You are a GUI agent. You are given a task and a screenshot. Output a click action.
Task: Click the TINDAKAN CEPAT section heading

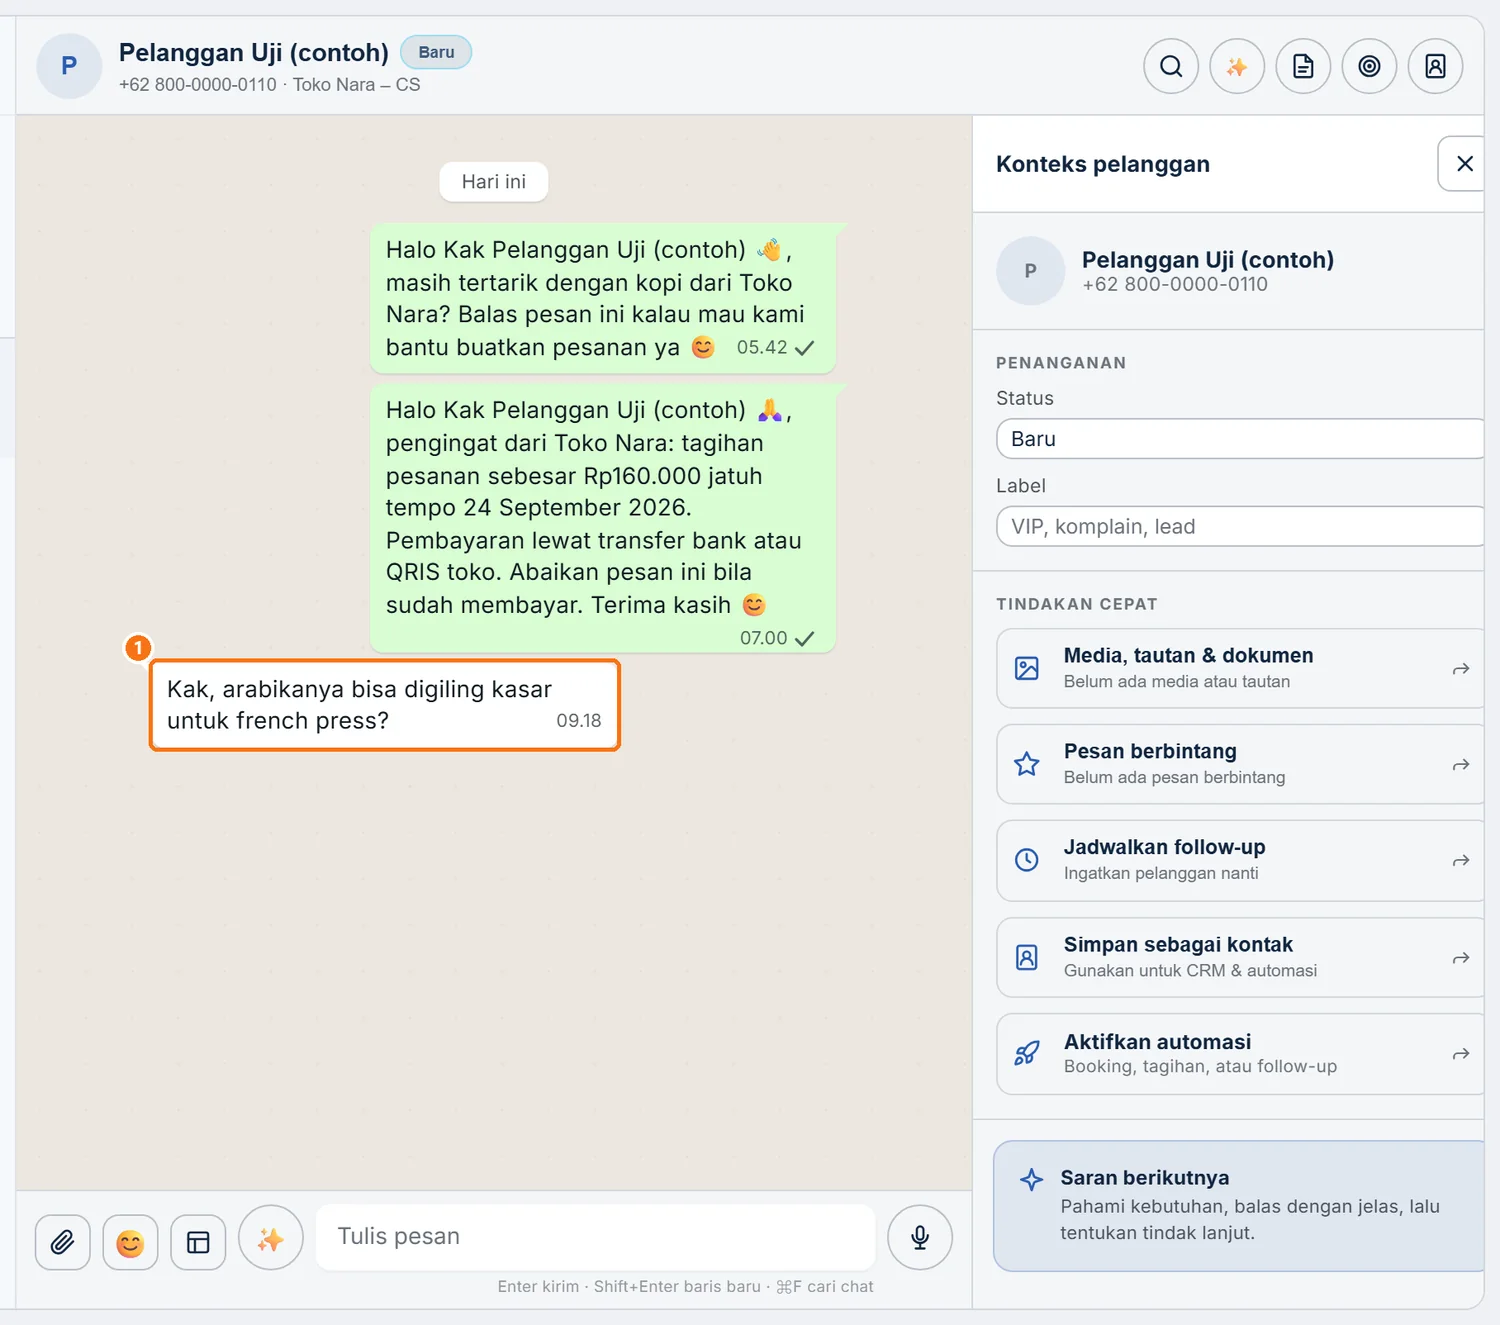pos(1077,604)
